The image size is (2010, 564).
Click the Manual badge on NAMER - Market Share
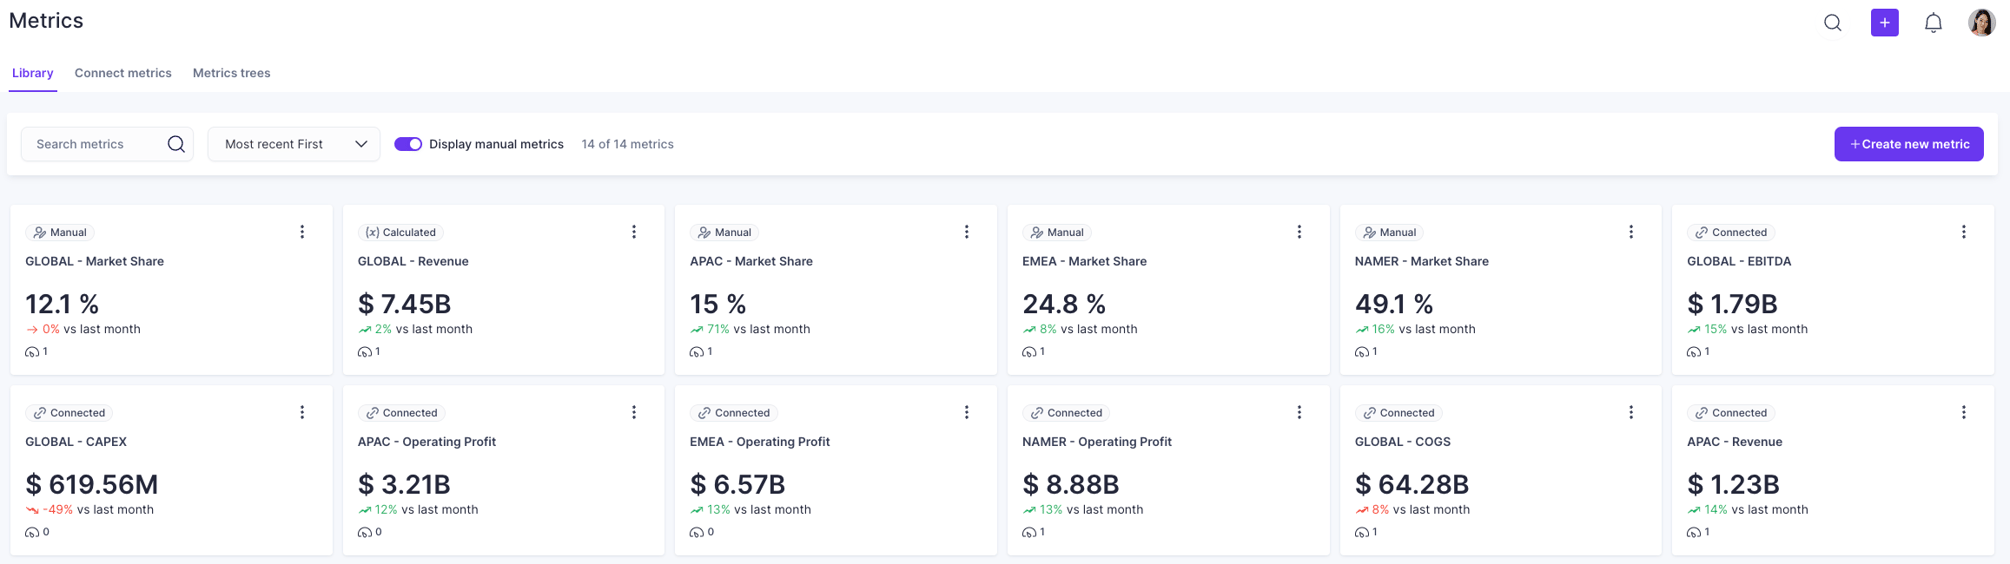(x=1389, y=232)
